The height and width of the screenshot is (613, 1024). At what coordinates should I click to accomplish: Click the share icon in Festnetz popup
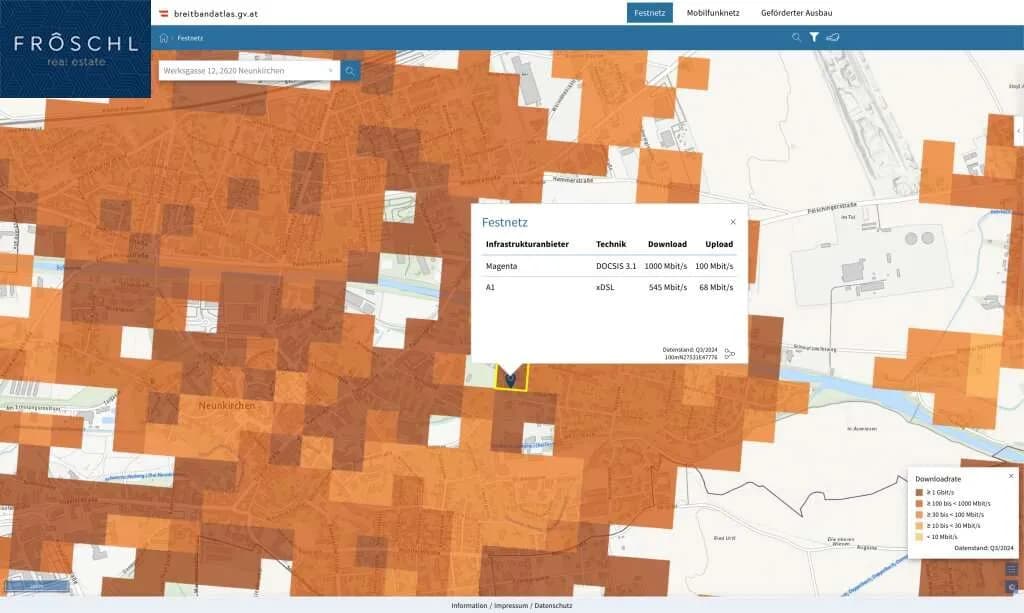pyautogui.click(x=729, y=354)
